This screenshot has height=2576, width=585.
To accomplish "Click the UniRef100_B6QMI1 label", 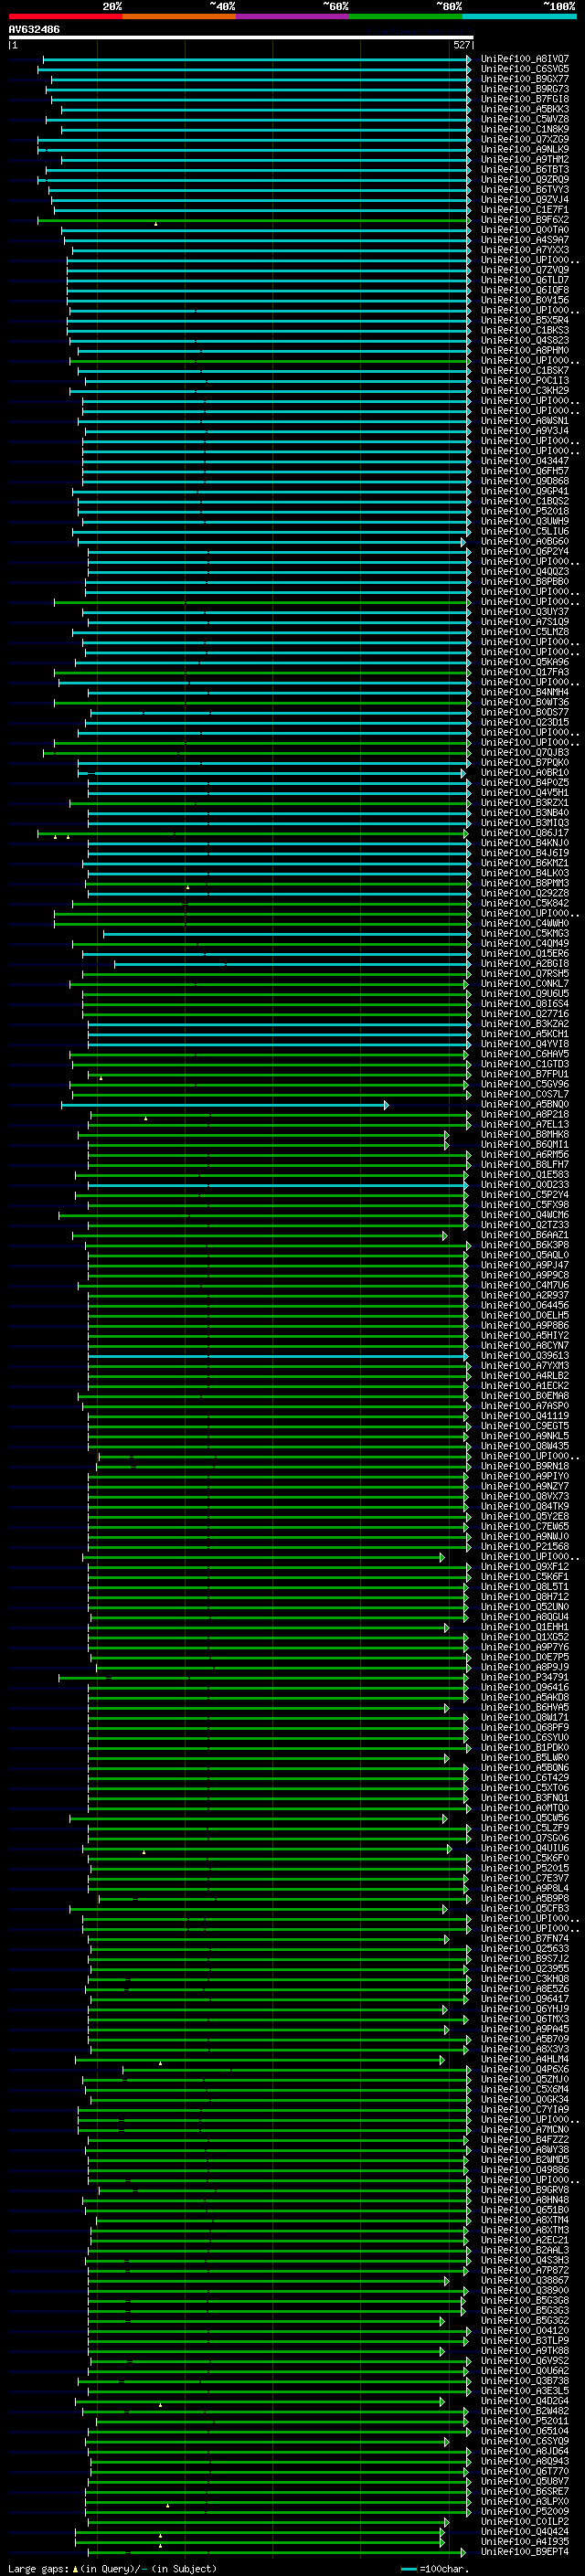I will coord(524,1145).
